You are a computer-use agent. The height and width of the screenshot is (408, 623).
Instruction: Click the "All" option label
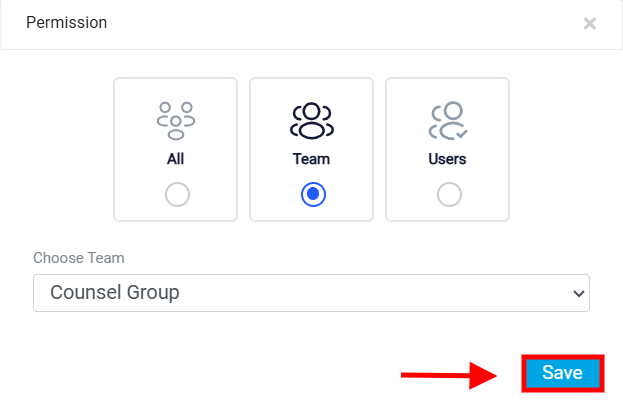[x=176, y=159]
